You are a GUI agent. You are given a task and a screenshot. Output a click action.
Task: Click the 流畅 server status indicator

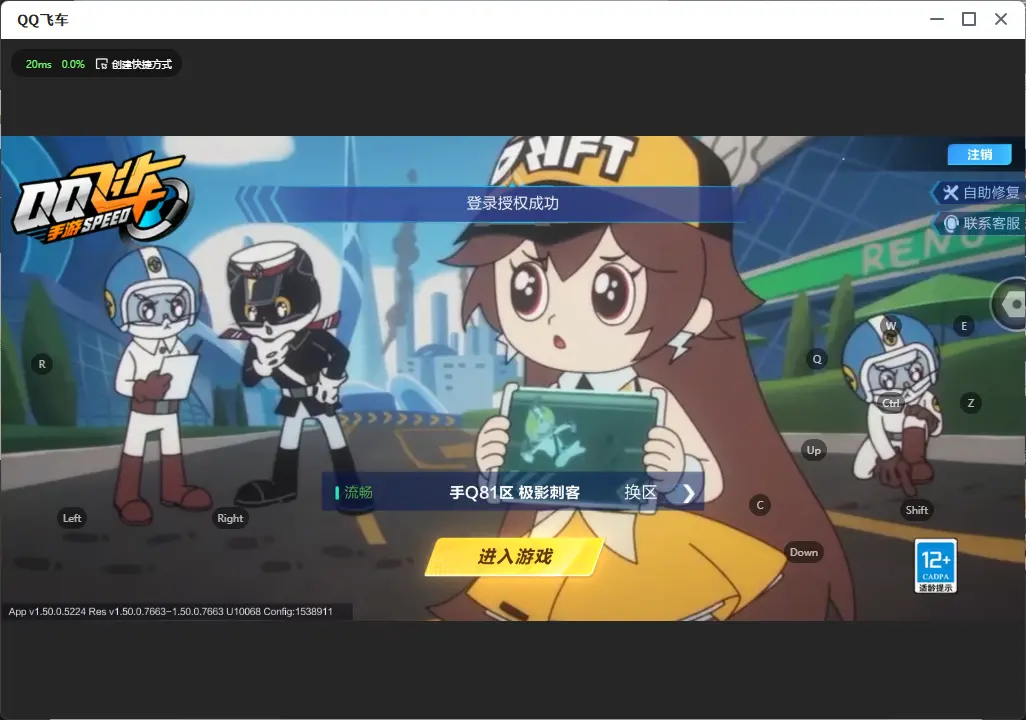click(354, 492)
